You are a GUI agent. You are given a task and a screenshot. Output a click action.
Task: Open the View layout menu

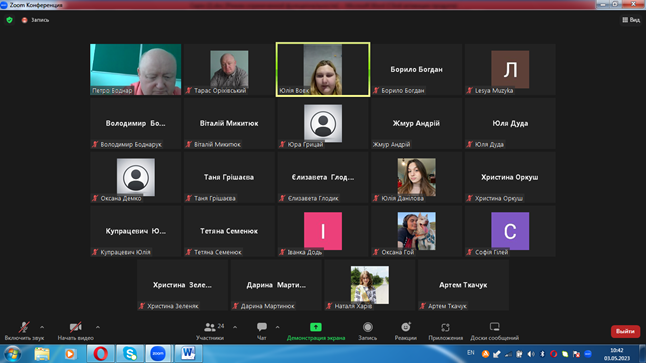(631, 20)
